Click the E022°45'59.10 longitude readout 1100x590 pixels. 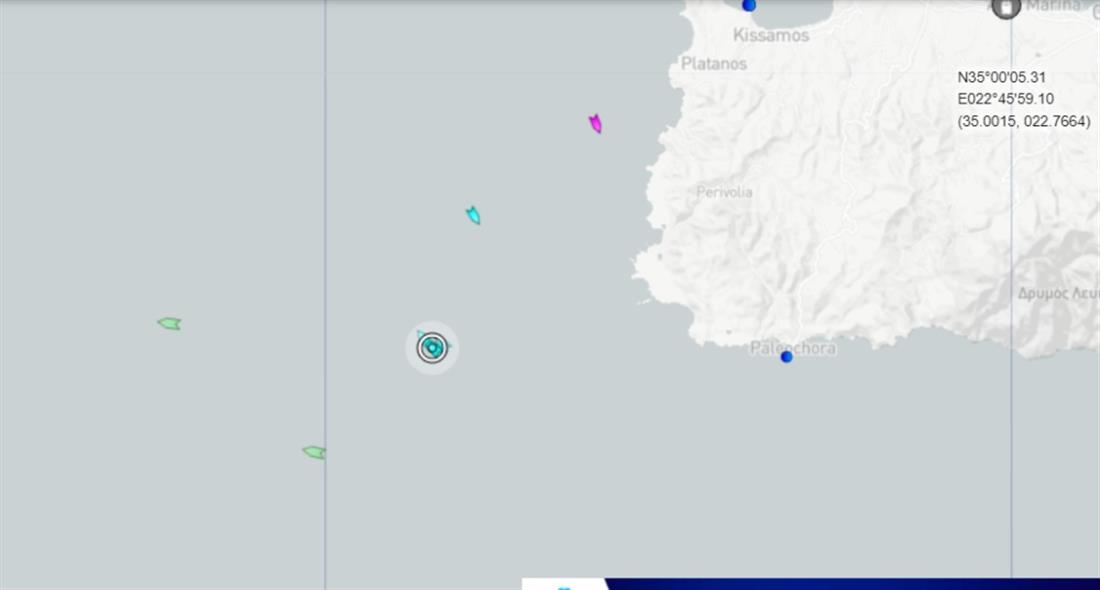1005,99
